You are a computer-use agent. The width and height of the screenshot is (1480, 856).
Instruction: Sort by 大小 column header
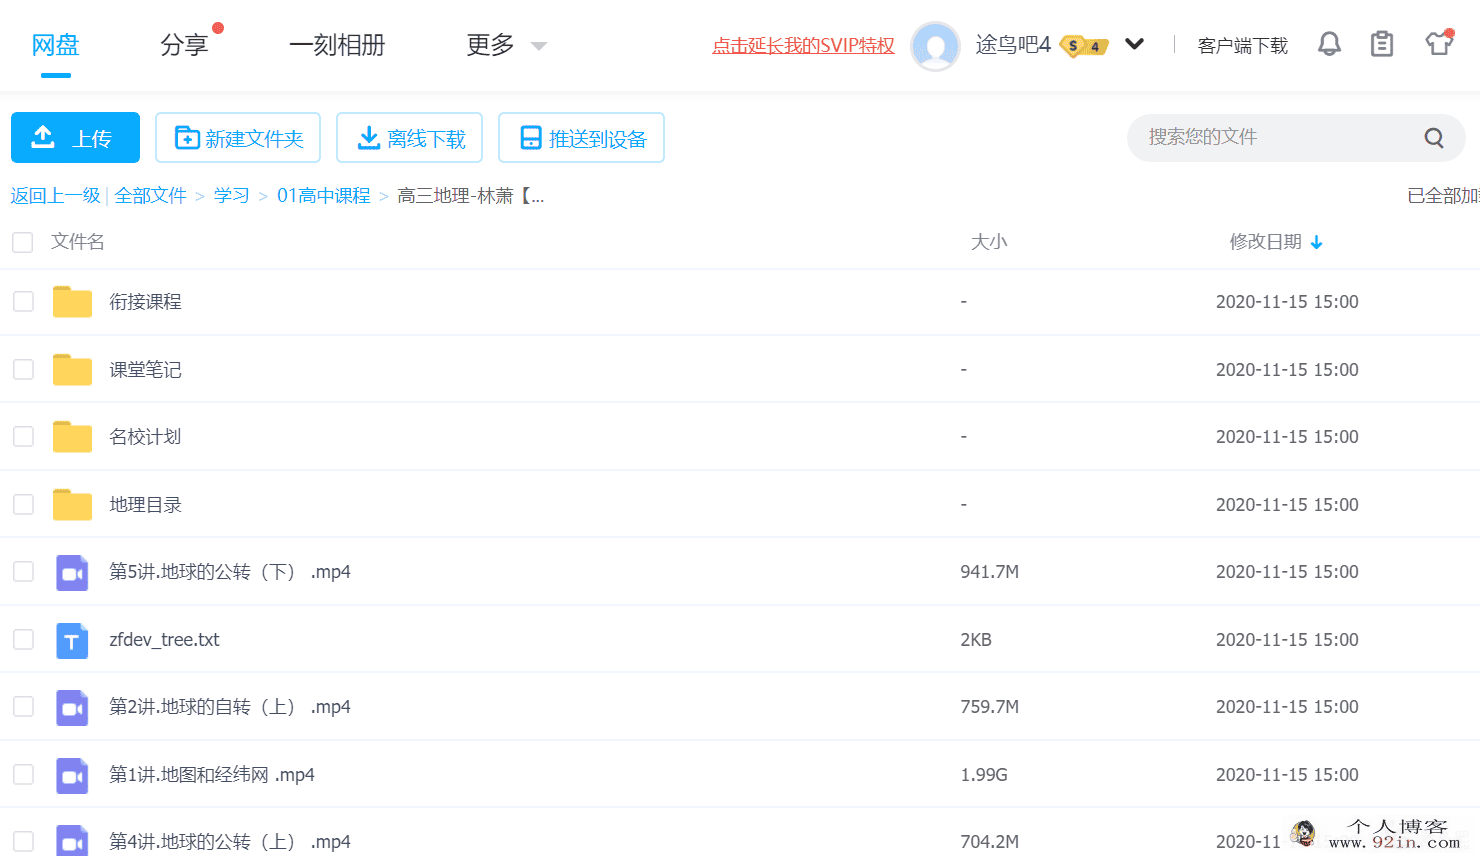click(989, 242)
